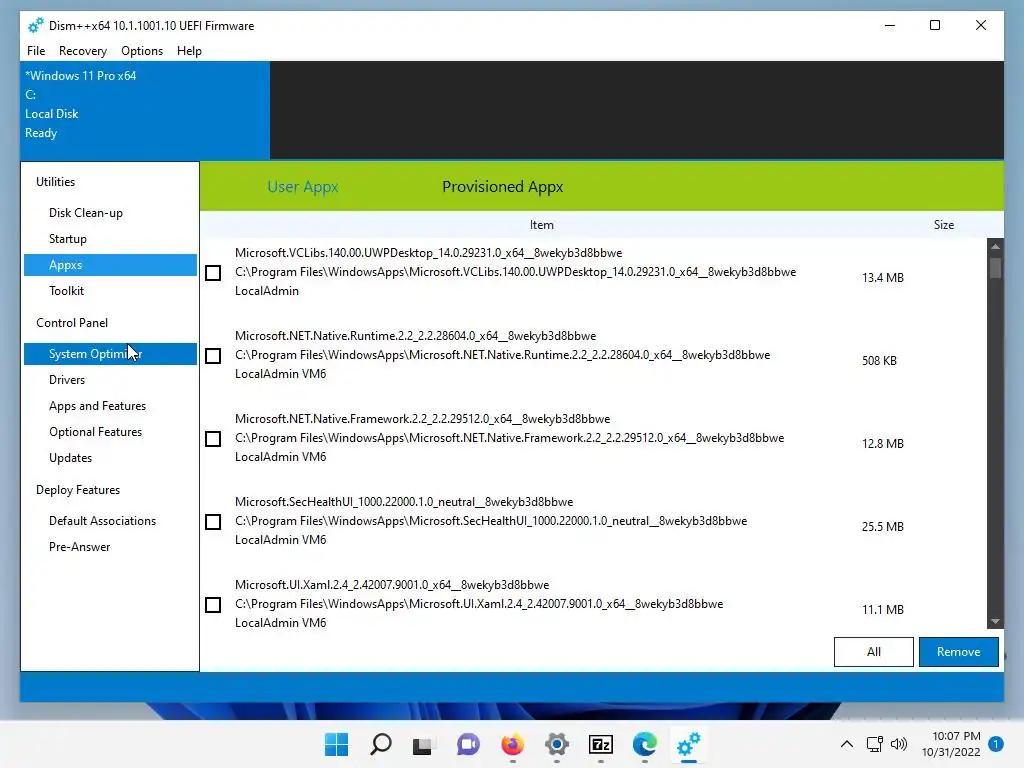Open Apps and Features in the sidebar
Image resolution: width=1024 pixels, height=768 pixels.
110,406
